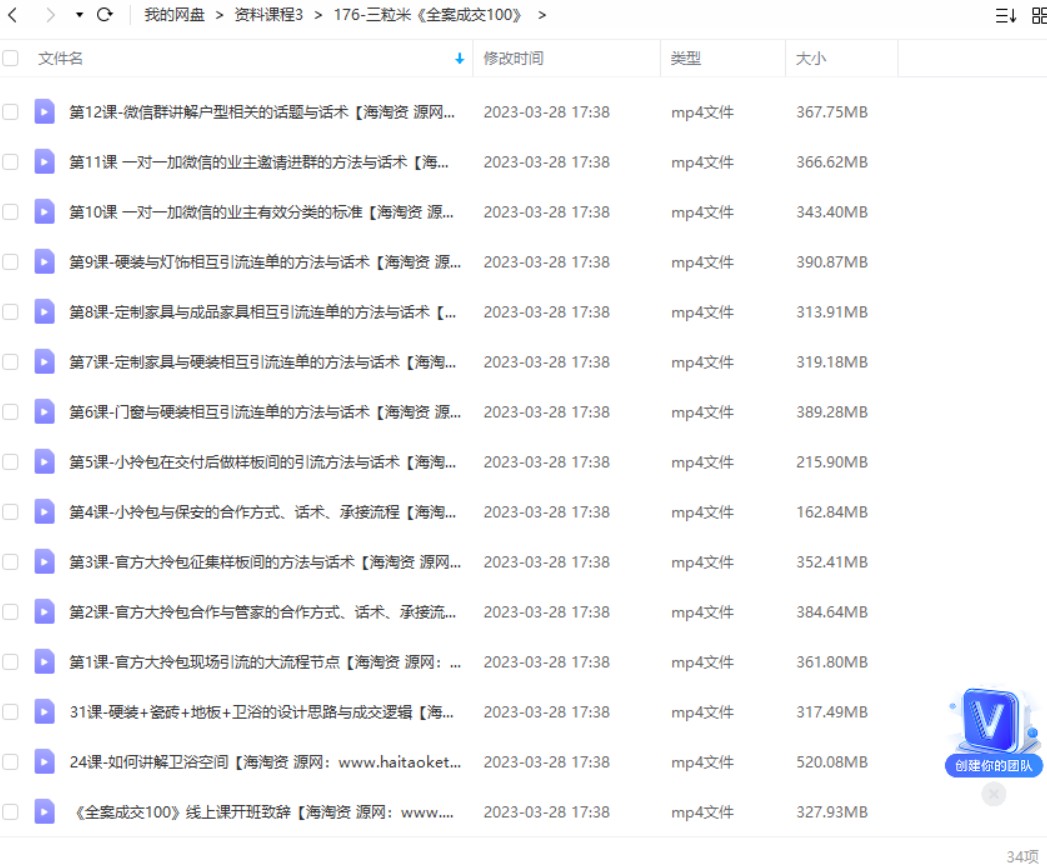
Task: Click the video icon of 第1课
Action: point(44,662)
